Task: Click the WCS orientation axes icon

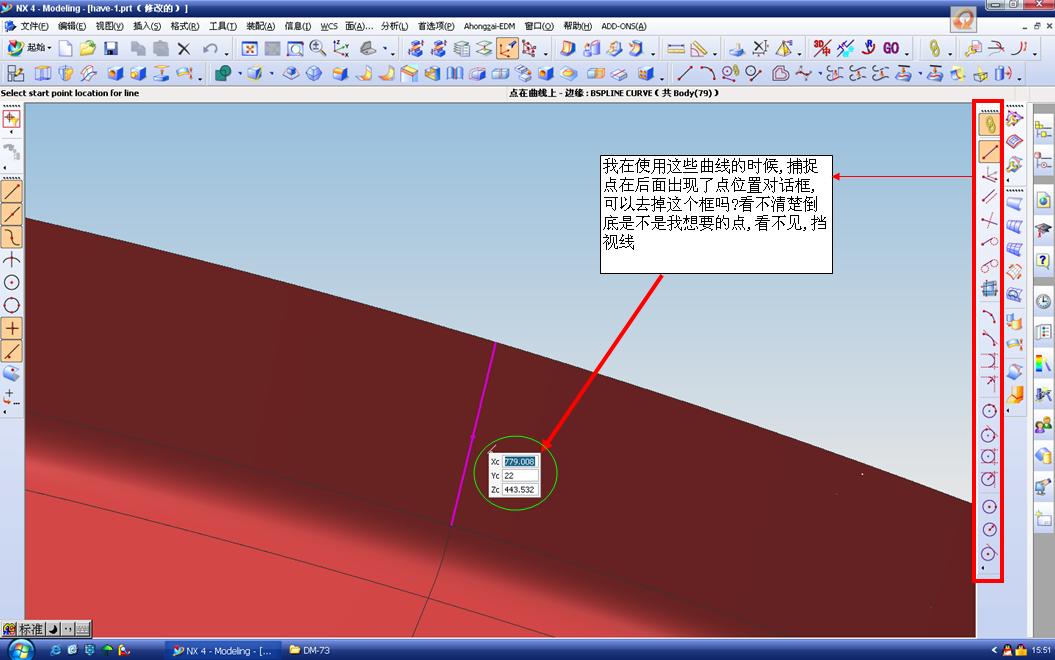Action: pos(341,48)
